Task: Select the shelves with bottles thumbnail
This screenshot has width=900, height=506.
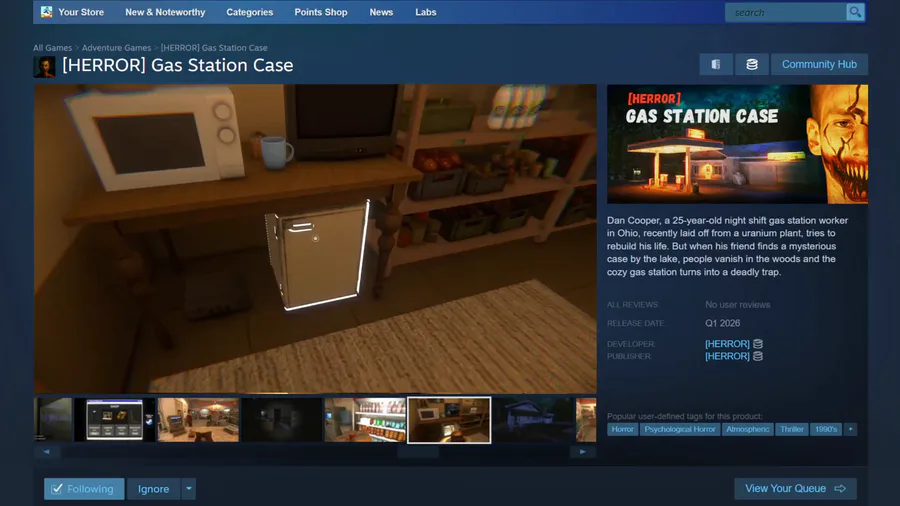Action: [x=365, y=420]
